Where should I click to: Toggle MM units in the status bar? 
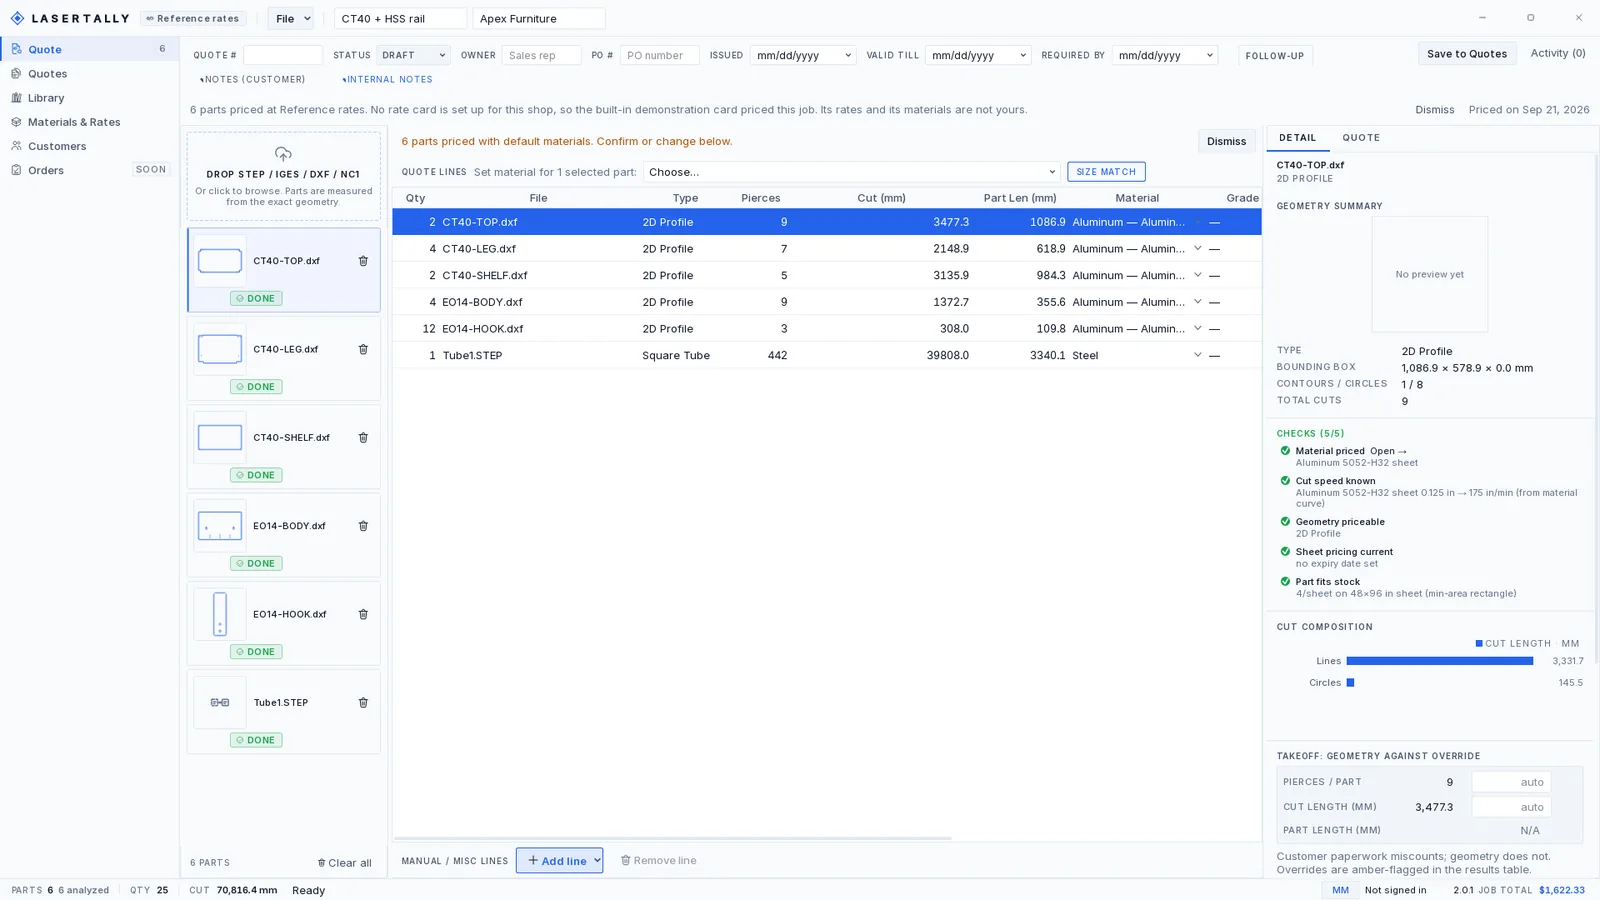tap(1340, 890)
